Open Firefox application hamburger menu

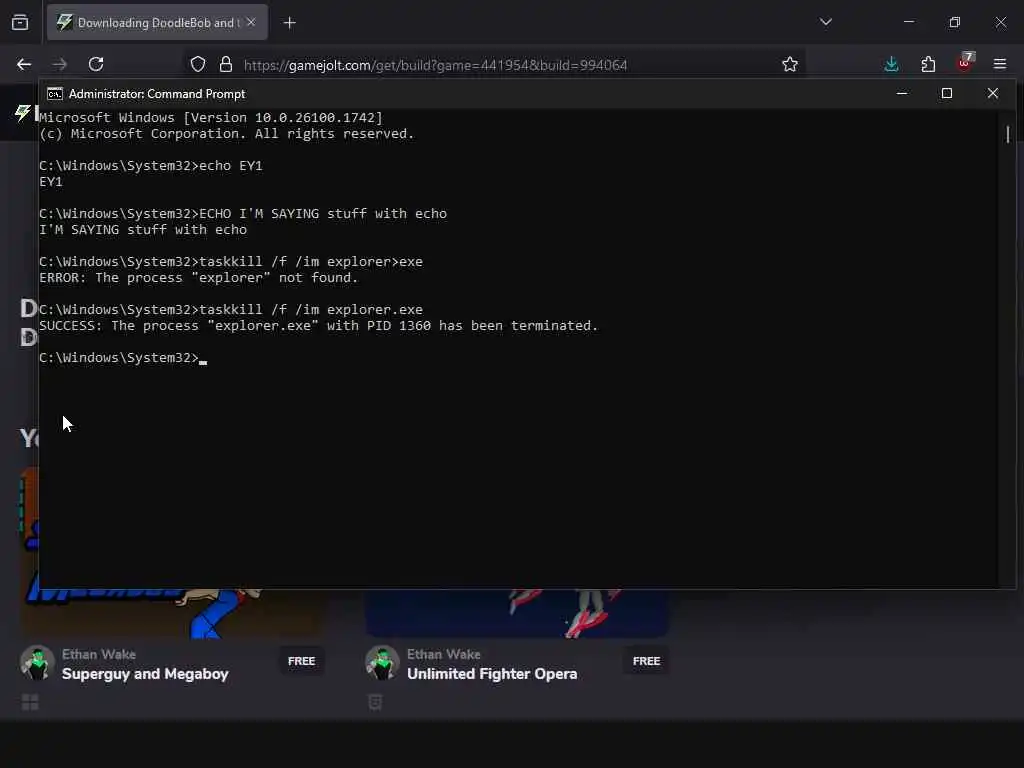pos(1000,64)
